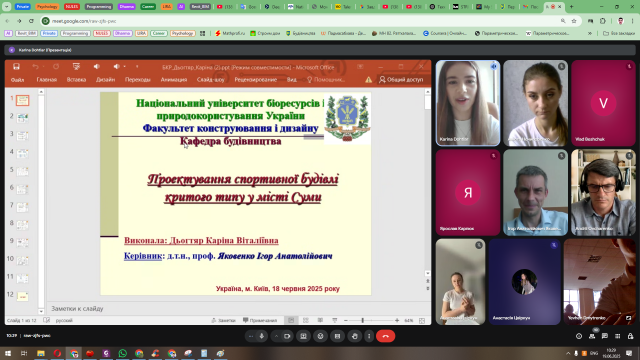Expand camera settings chevron arrow
The height and width of the screenshot is (360, 640).
click(276, 336)
